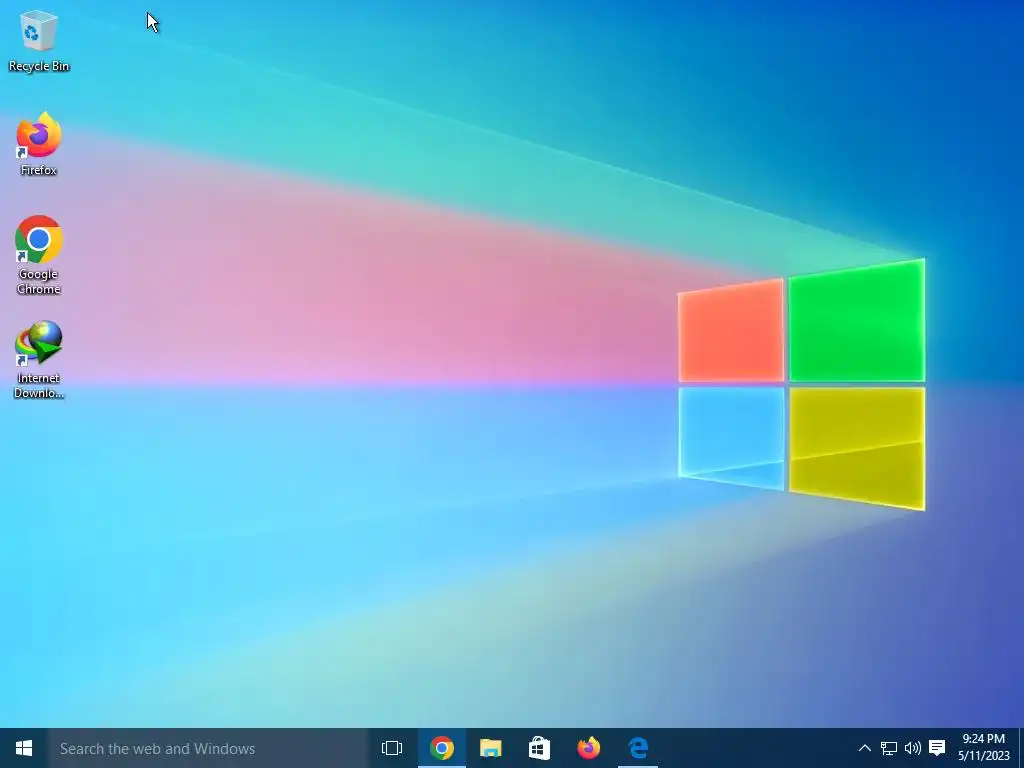Open the Windows Start menu
Viewport: 1024px width, 768px height.
[x=24, y=748]
